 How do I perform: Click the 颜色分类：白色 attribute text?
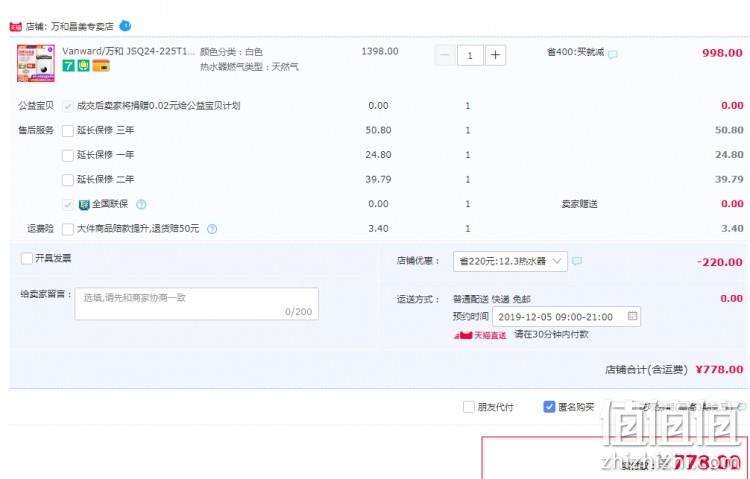tap(232, 52)
